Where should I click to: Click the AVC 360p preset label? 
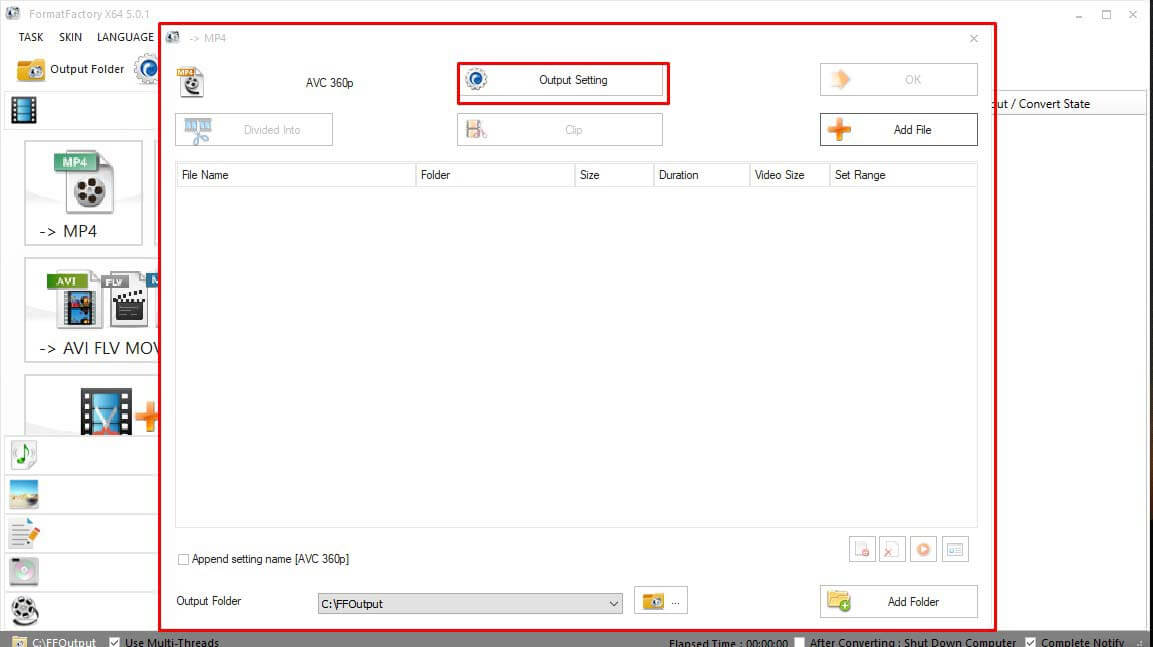point(329,83)
